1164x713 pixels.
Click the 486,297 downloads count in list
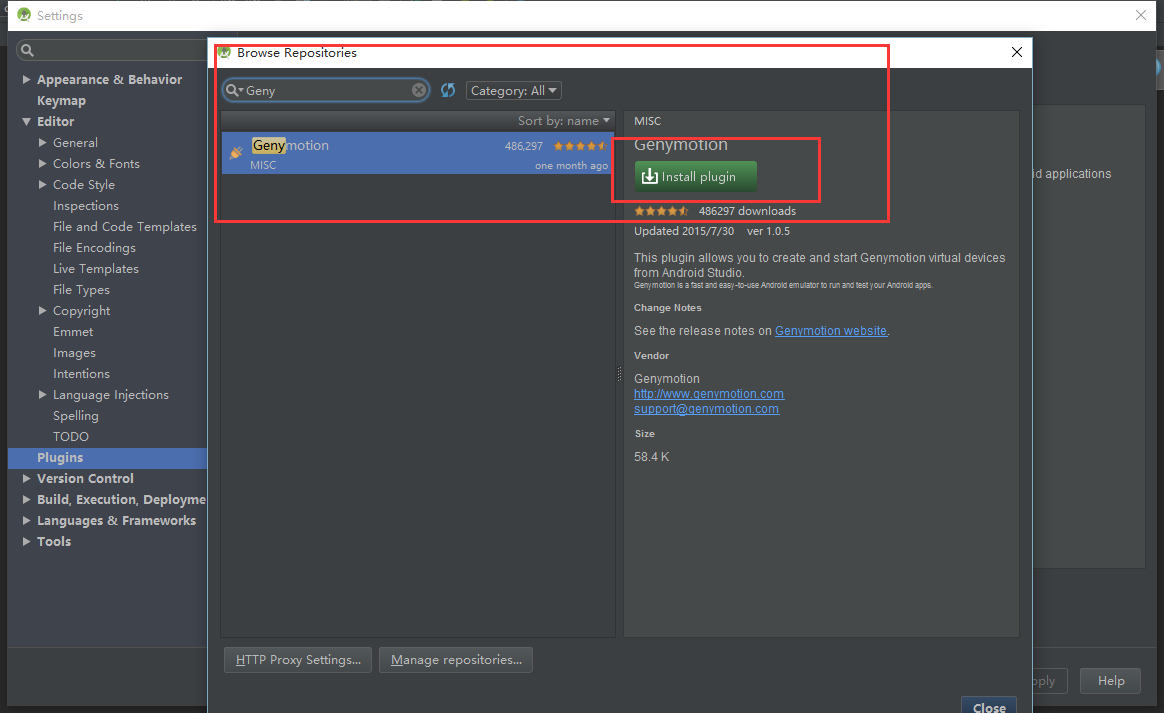click(x=524, y=146)
